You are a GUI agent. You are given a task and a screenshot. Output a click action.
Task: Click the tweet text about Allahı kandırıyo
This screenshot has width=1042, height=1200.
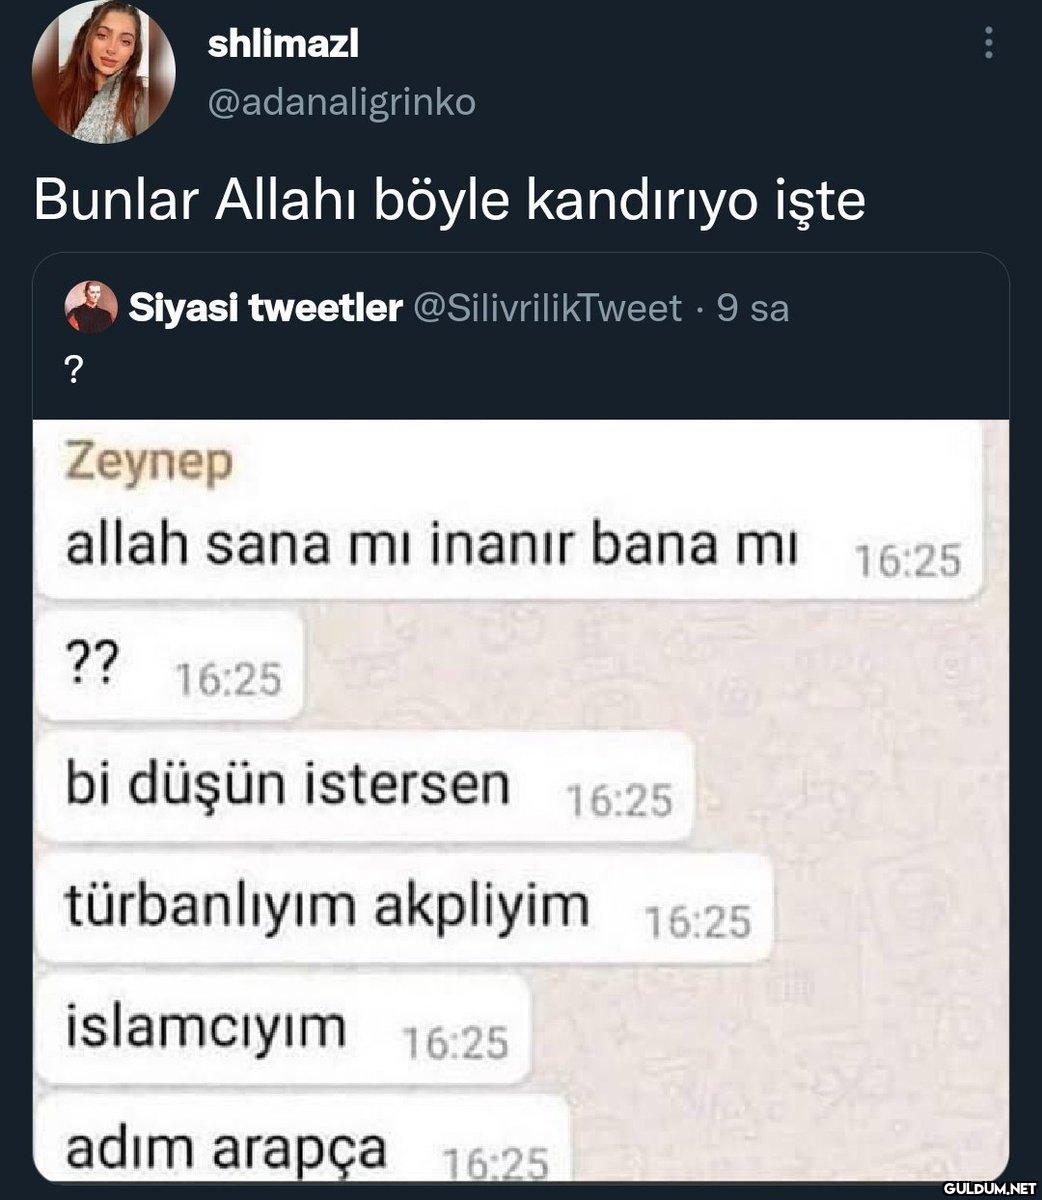[x=449, y=200]
